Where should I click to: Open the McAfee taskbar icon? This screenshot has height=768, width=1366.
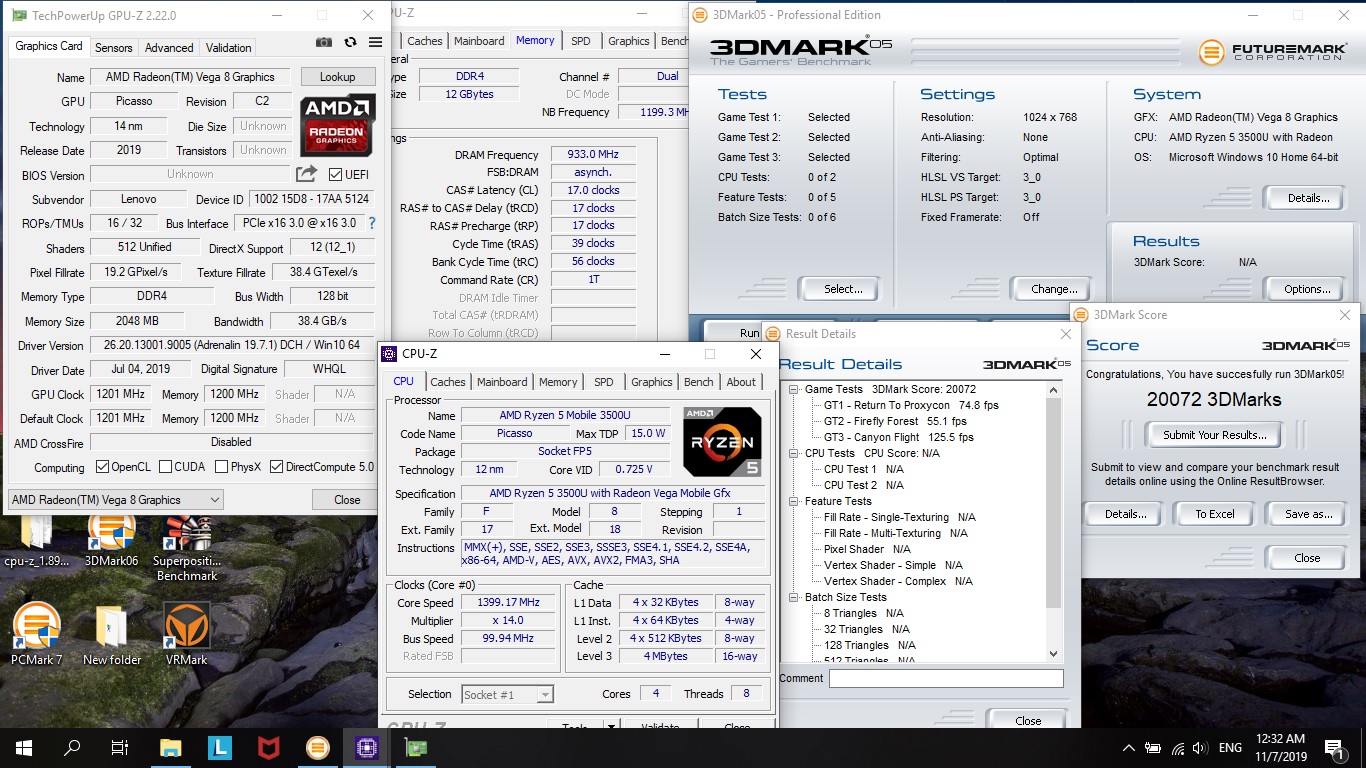click(x=268, y=747)
